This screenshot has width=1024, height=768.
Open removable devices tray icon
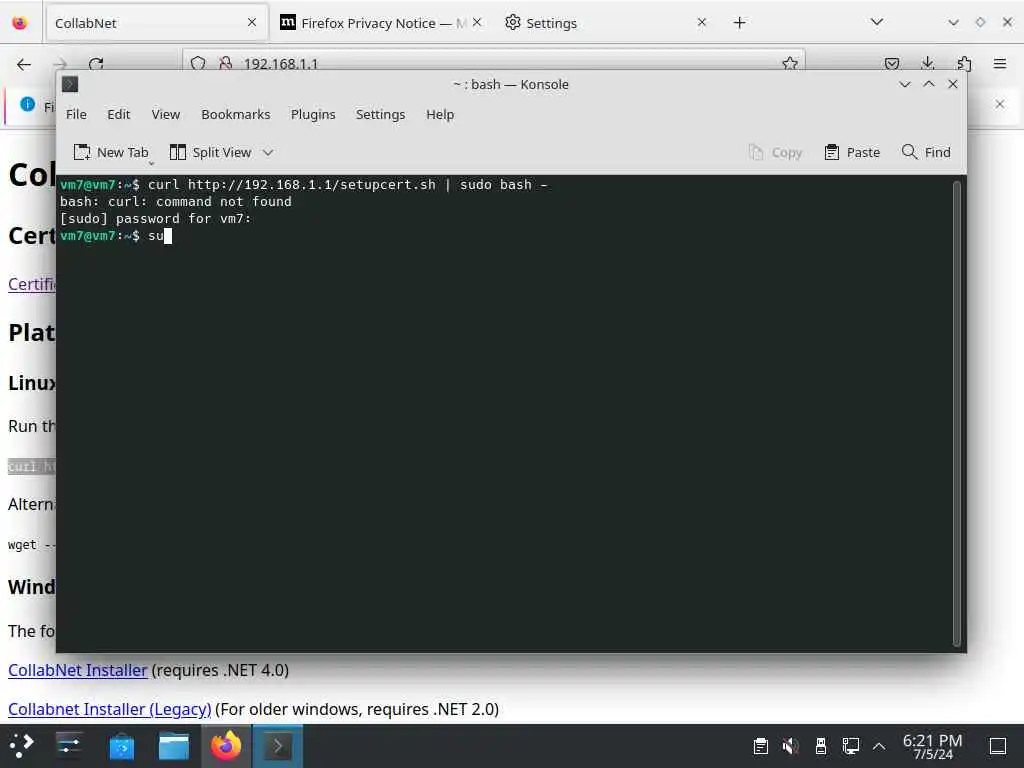point(821,746)
